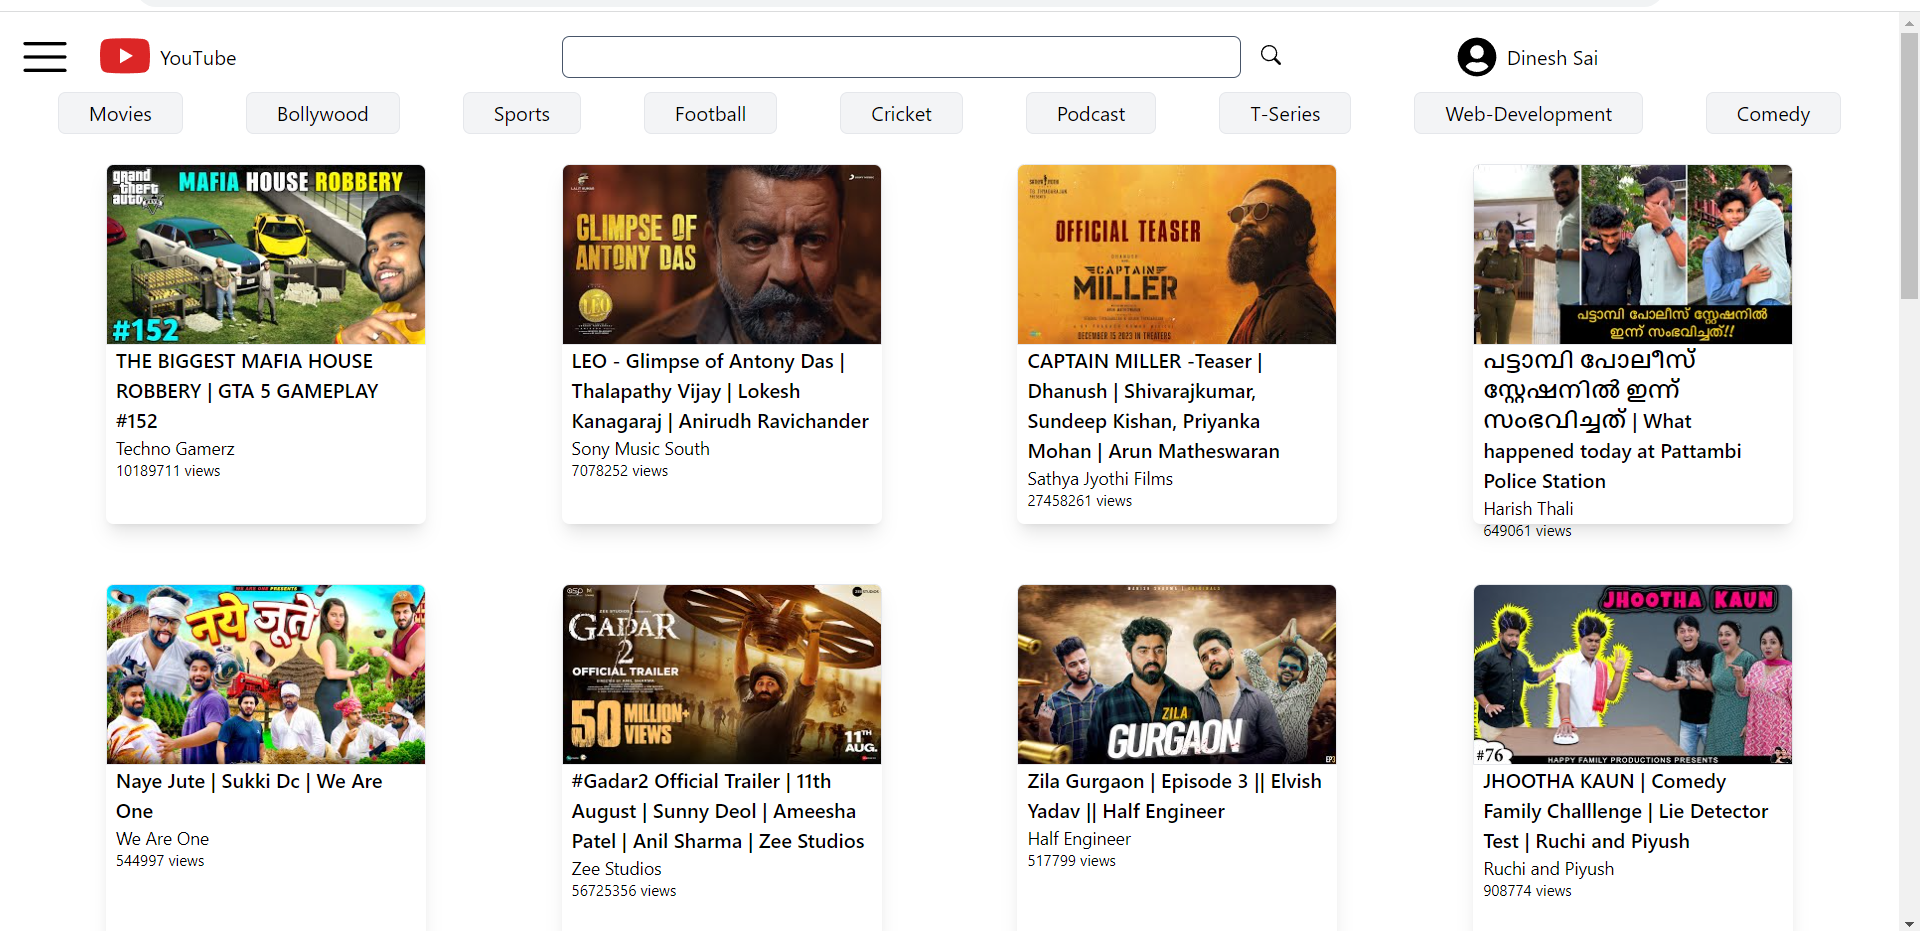
Task: Click the Pattambi Police Station video title
Action: pos(1612,421)
